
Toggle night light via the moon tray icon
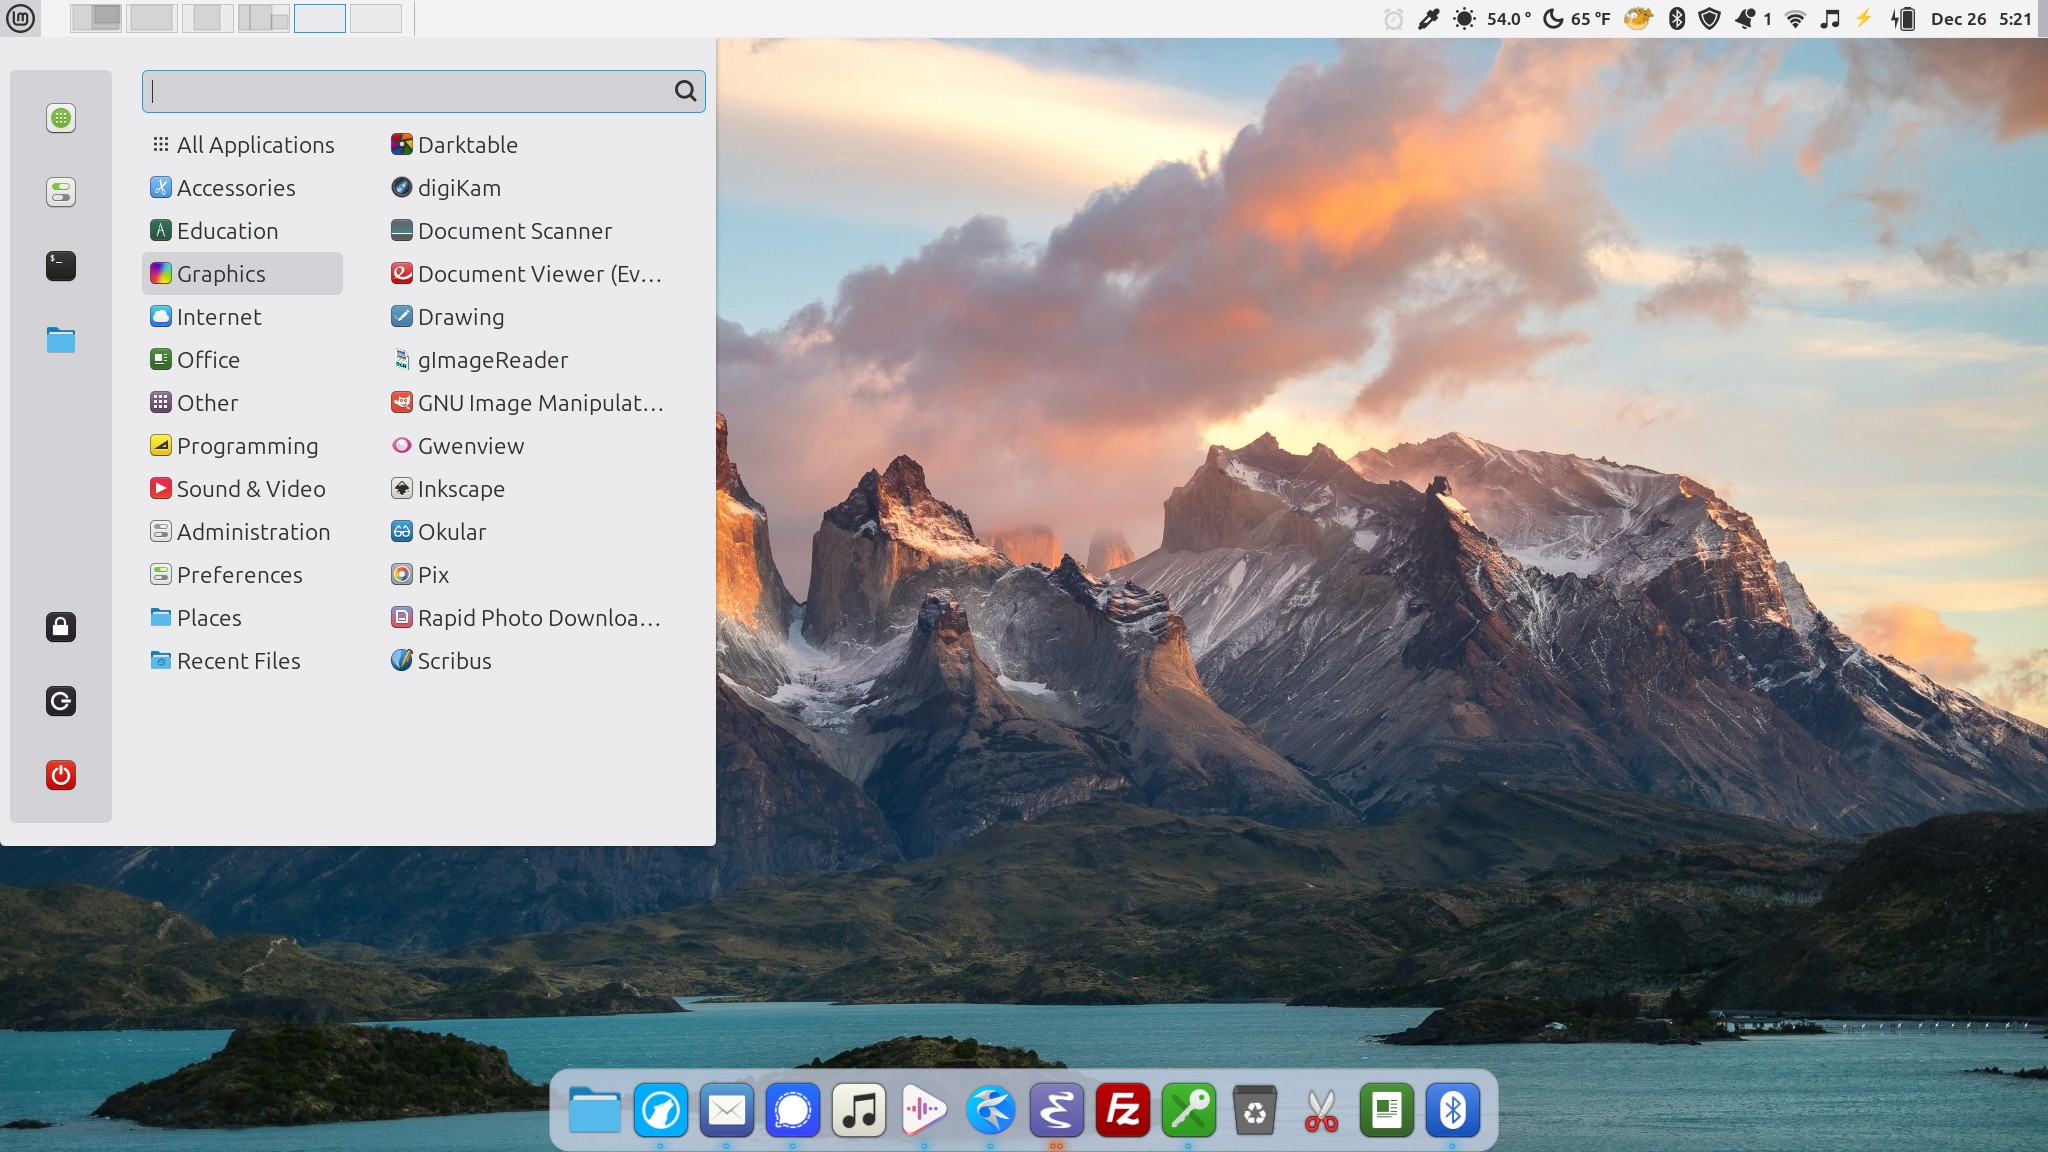(1552, 17)
